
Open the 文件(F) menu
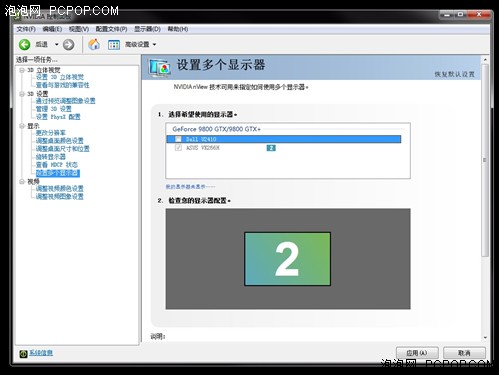click(26, 29)
